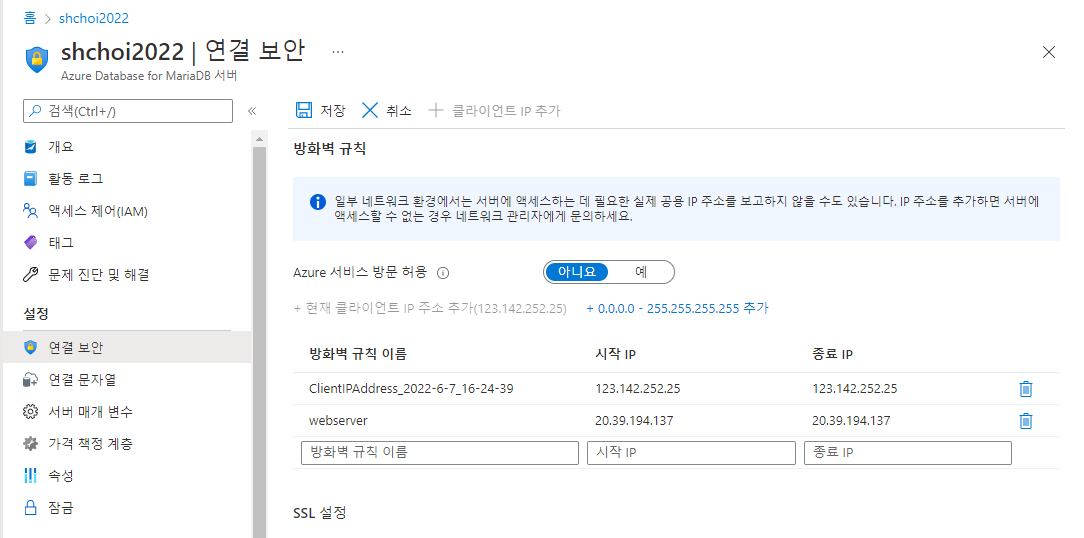Click webserver start IP 20.39.194.137

click(x=634, y=420)
